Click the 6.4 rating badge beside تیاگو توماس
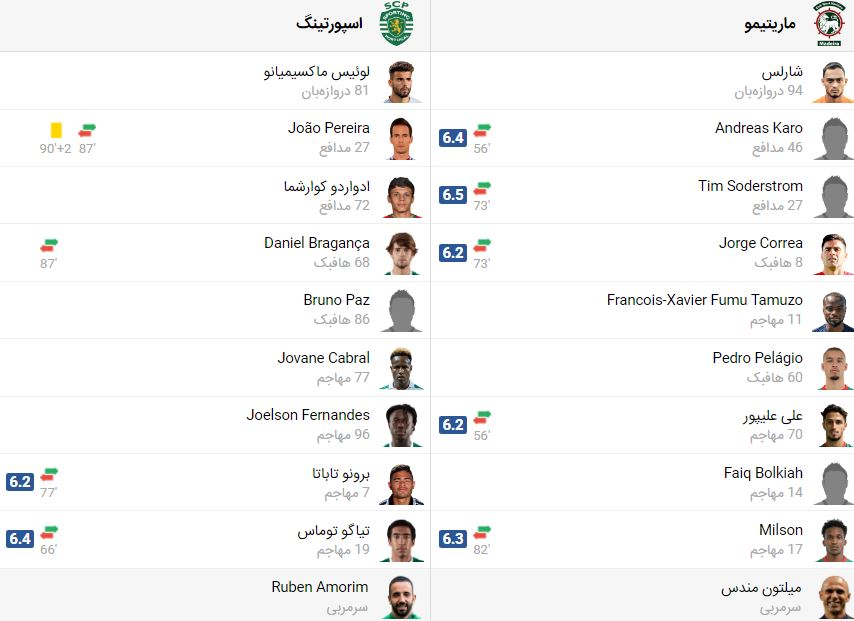Viewport: 854px width, 621px height. [20, 539]
